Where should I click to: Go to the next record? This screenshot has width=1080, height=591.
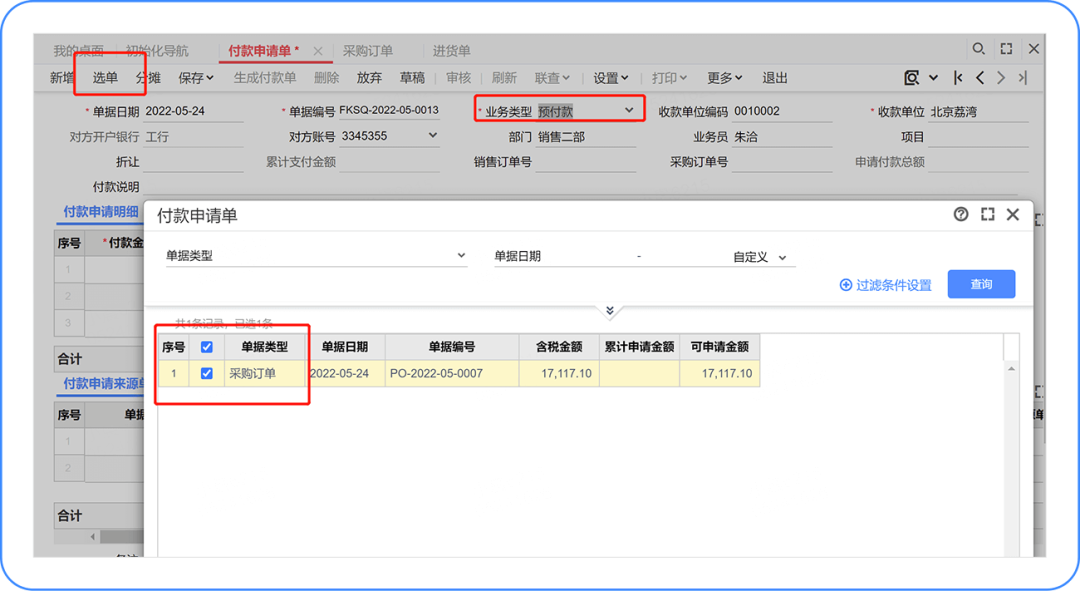pos(1001,78)
